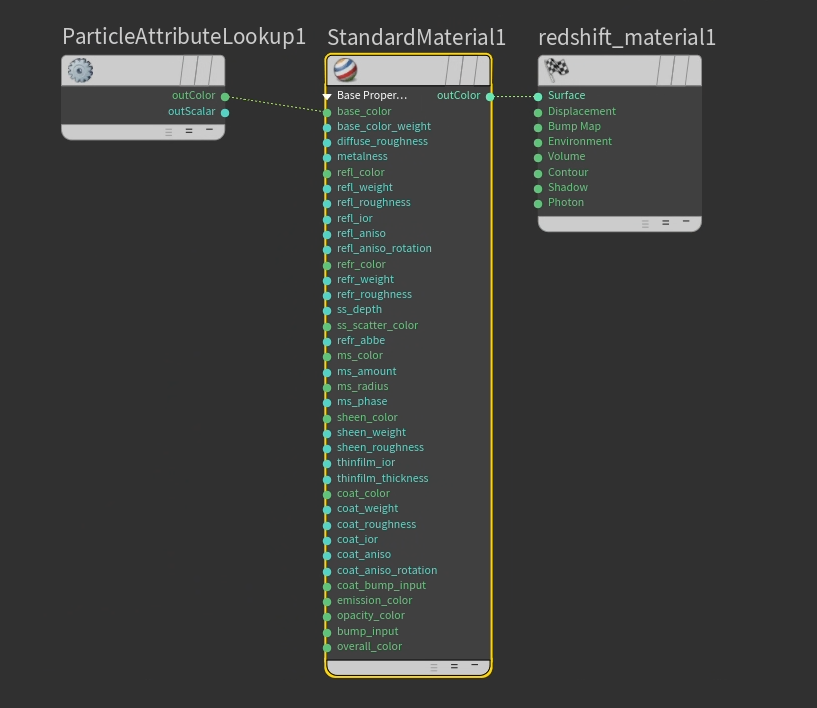Click the ParticleAttributeLookup1 gear node icon
Screen dimensions: 817x708
(80, 70)
